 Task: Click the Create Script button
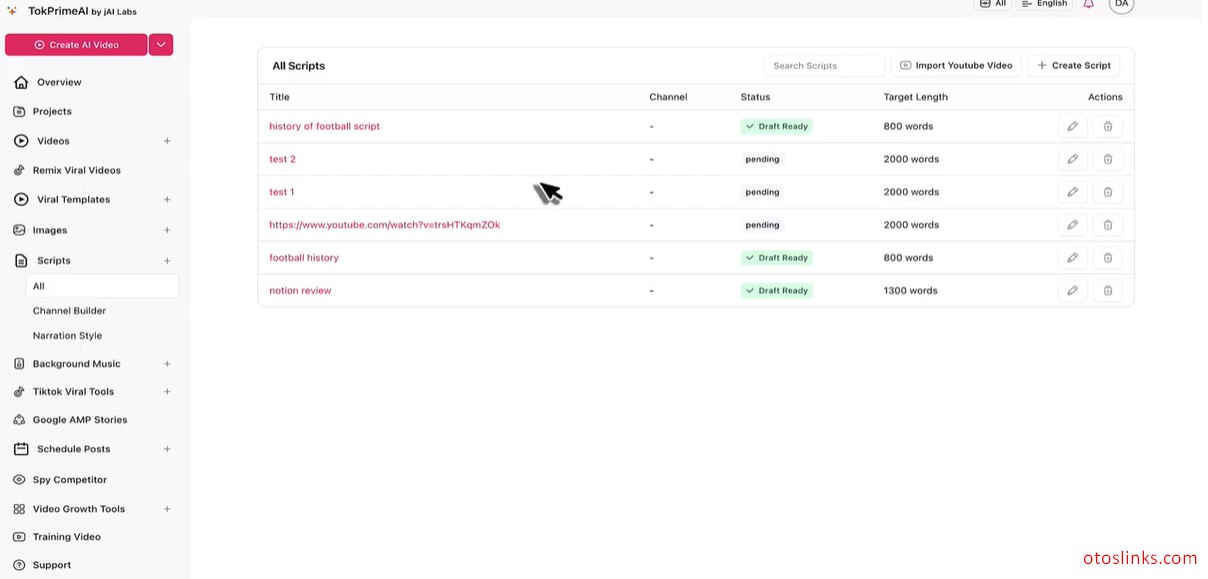point(1073,65)
